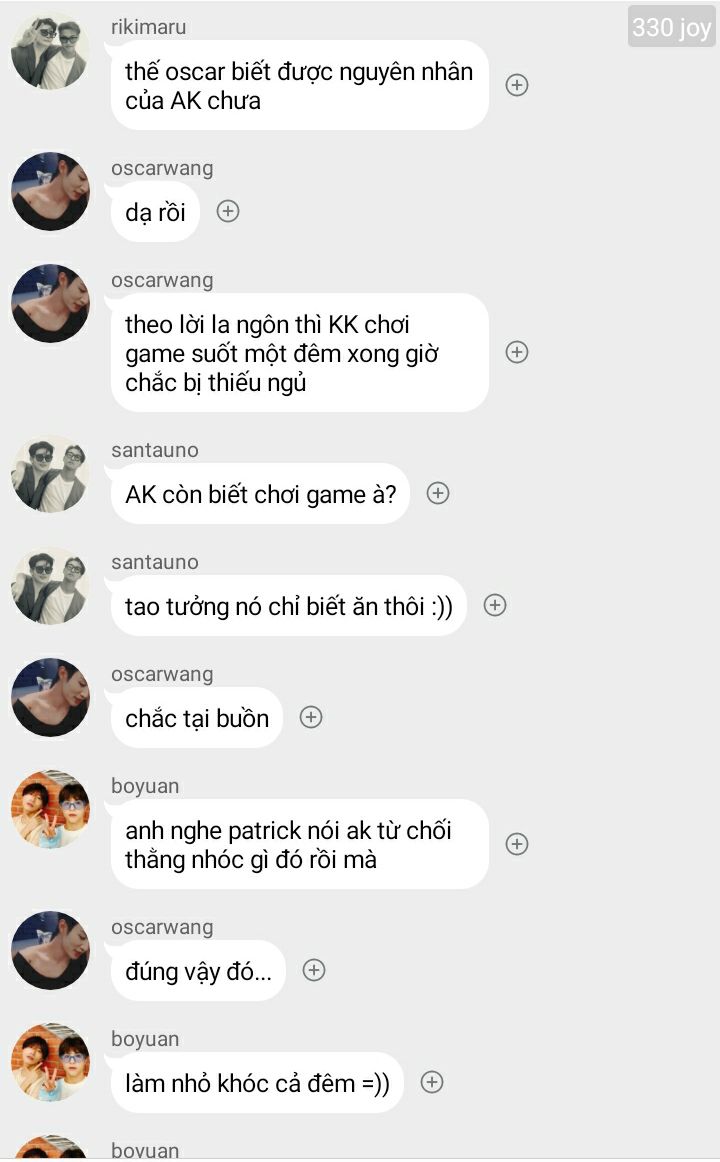Screen dimensions: 720x1162
Task: Click santauno username above "tao tưởng nó" message
Action: coord(155,562)
